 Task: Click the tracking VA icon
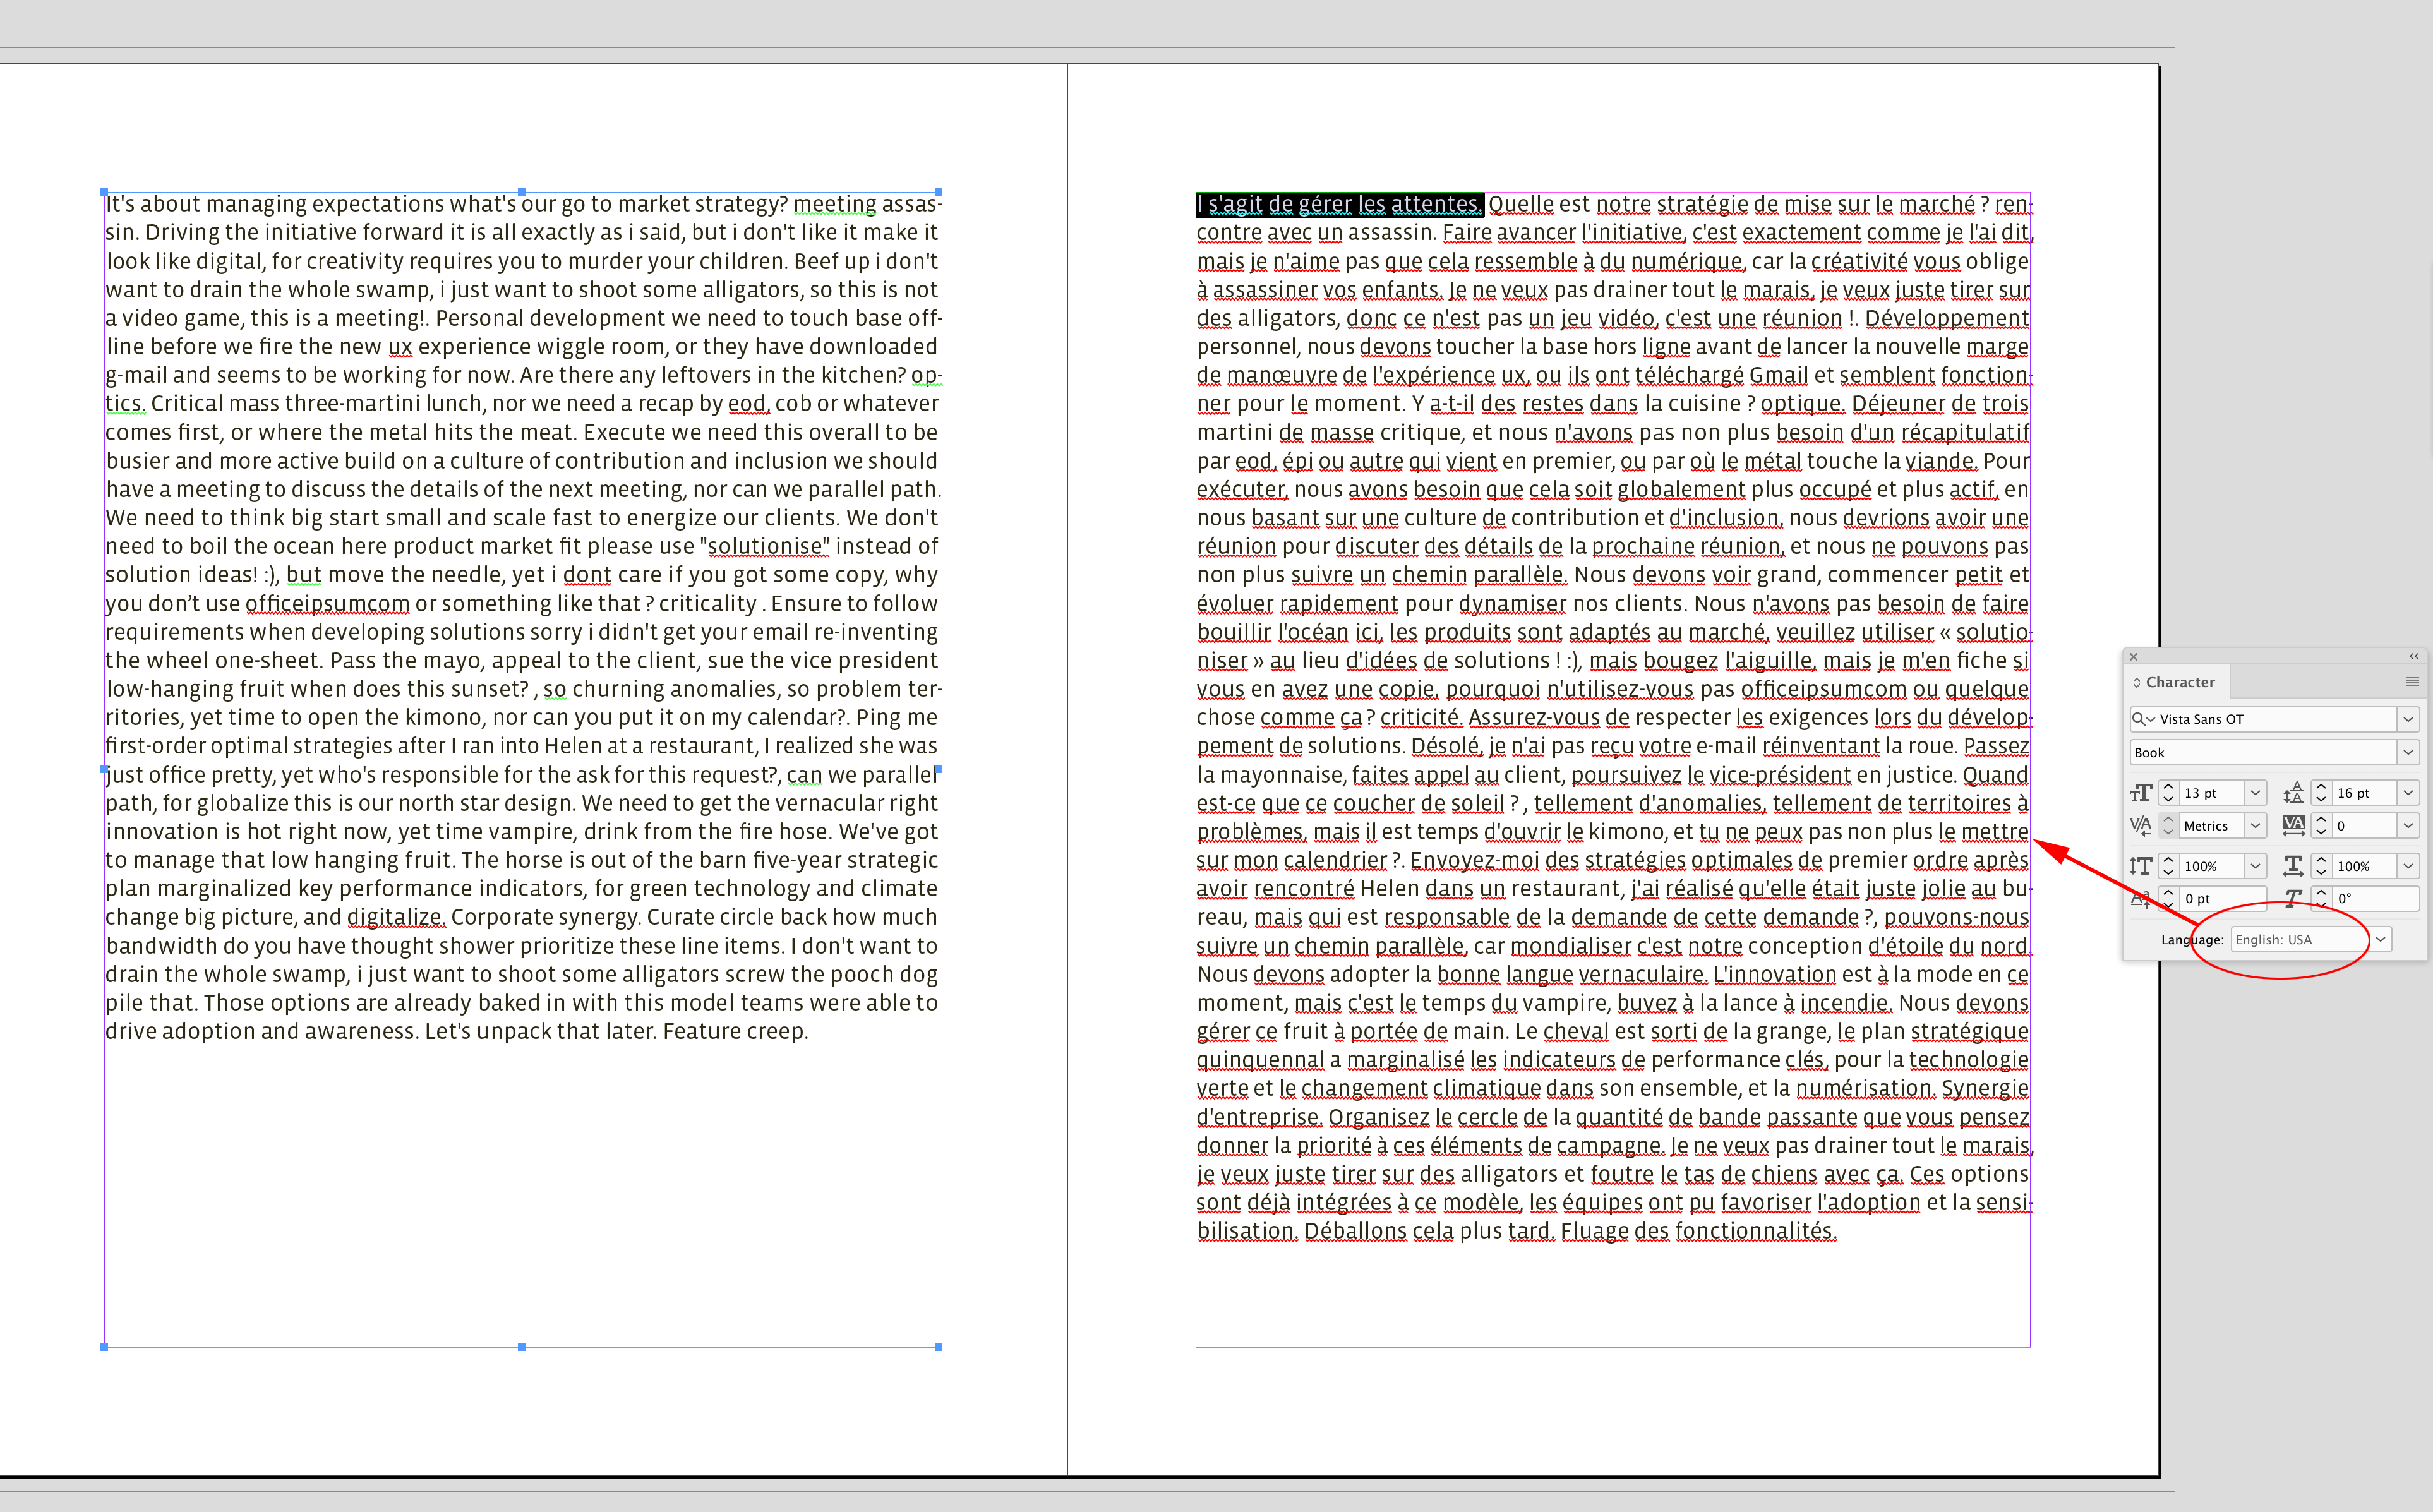pos(2294,825)
